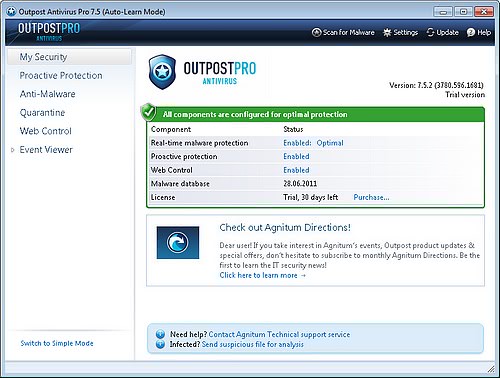Open the Event Viewer section

point(46,150)
